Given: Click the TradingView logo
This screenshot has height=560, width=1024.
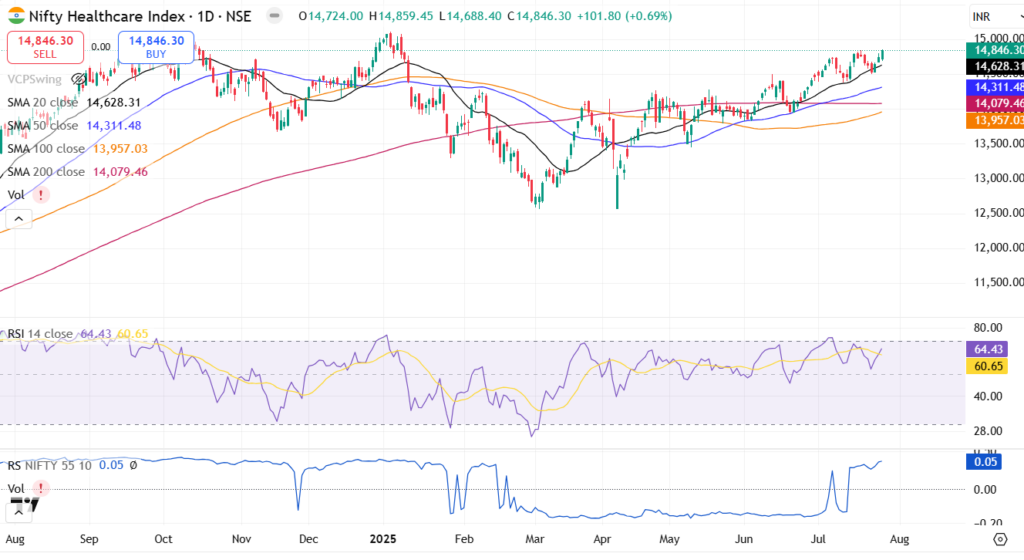Looking at the screenshot, I should [x=25, y=504].
